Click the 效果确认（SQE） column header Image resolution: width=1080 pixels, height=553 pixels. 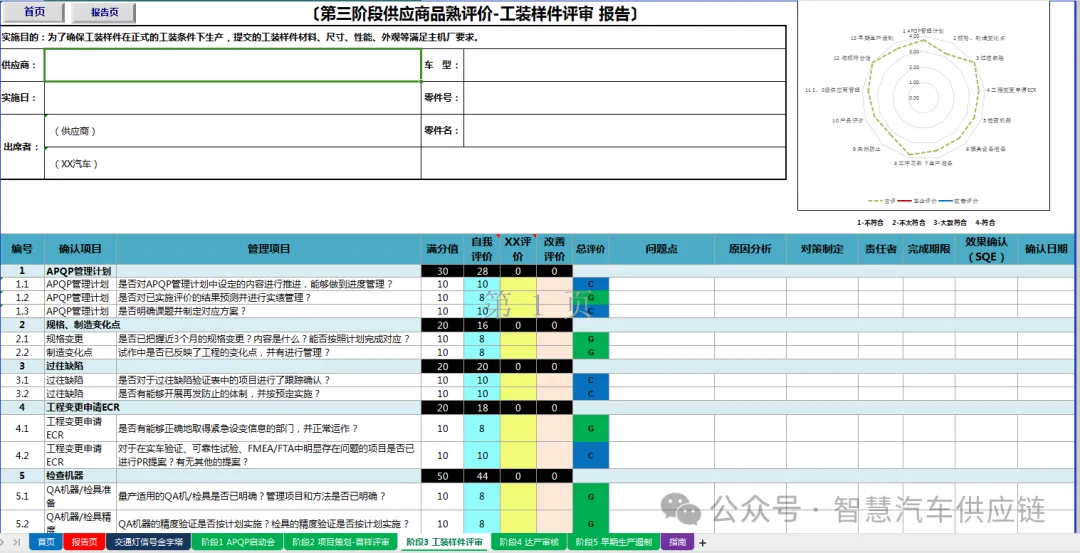tap(986, 249)
